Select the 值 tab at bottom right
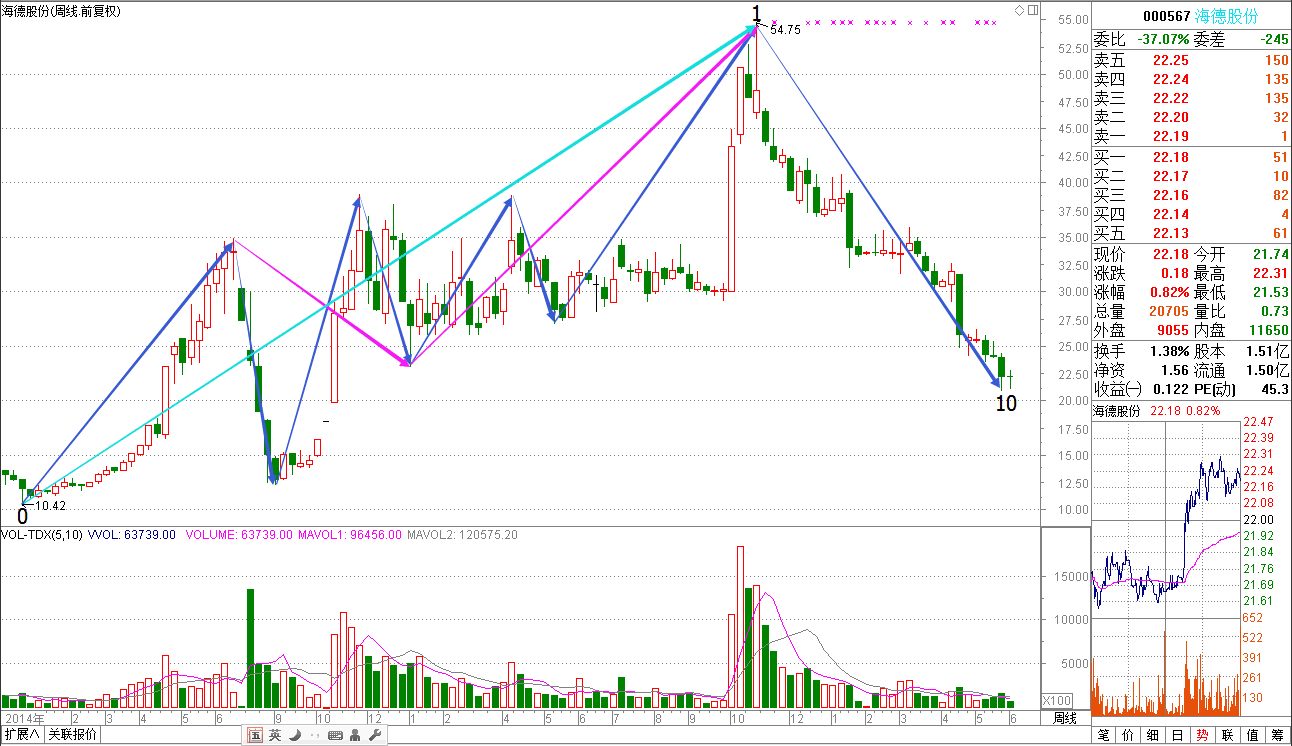Image resolution: width=1292 pixels, height=746 pixels. coord(1252,735)
